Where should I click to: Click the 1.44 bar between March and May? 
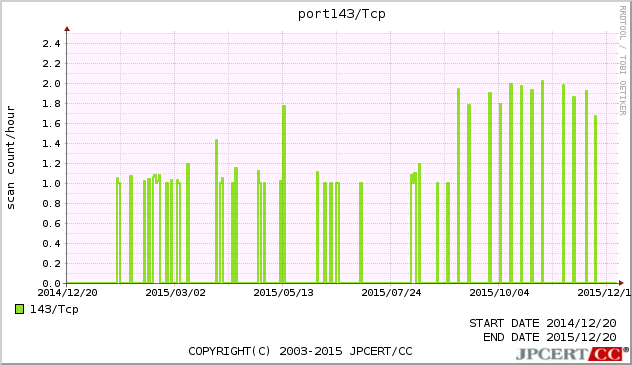[216, 211]
